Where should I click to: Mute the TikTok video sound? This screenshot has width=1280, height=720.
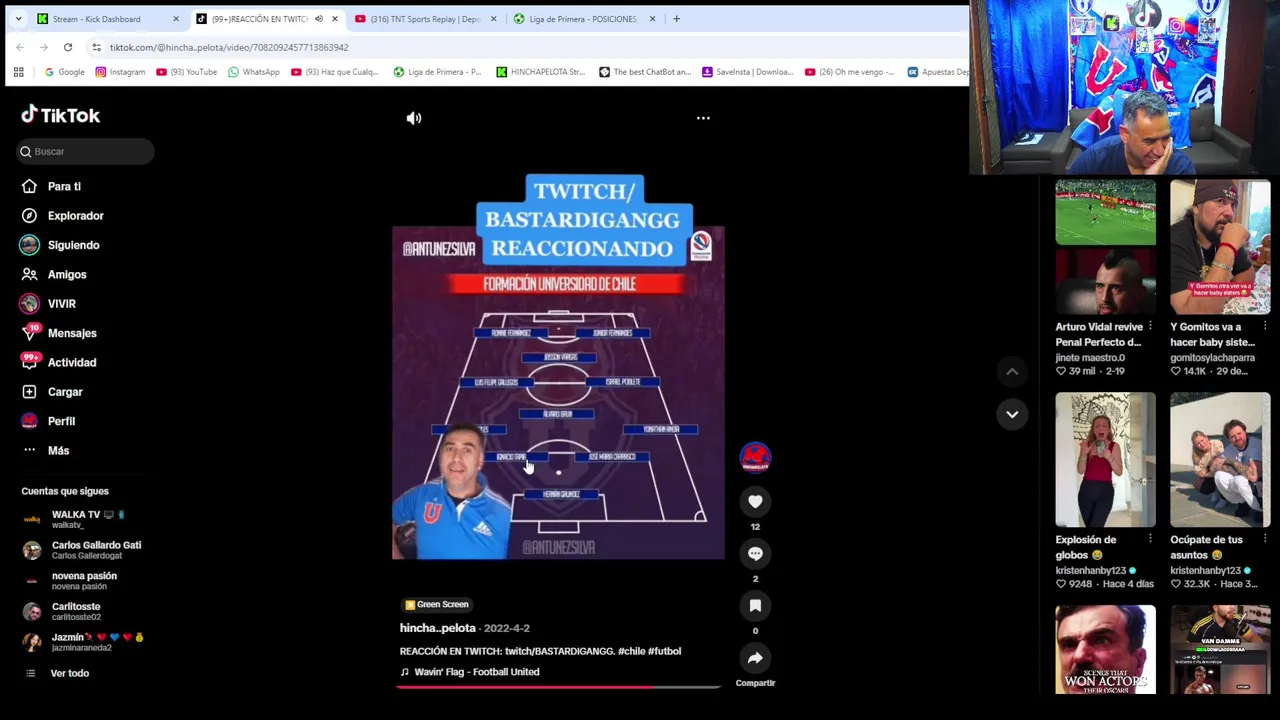point(414,118)
